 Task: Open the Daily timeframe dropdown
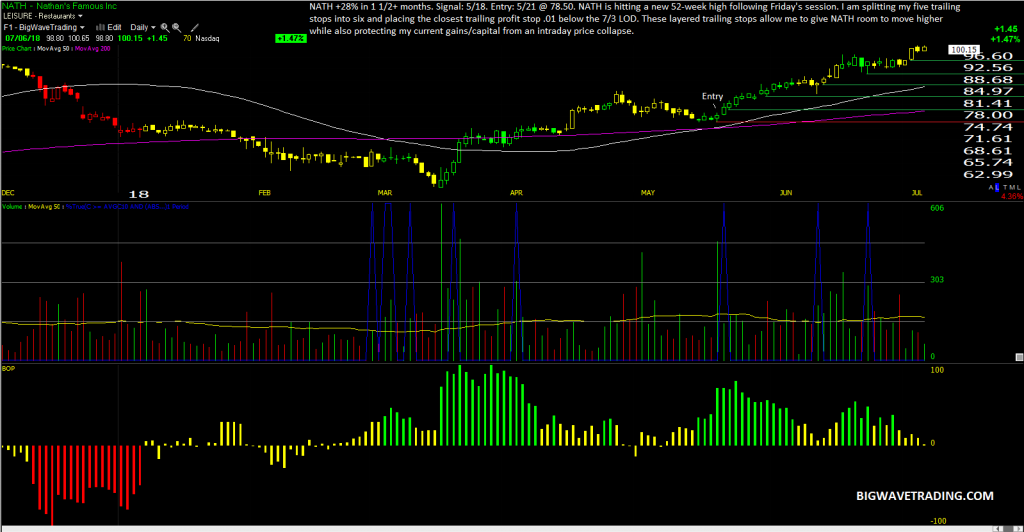coord(143,27)
